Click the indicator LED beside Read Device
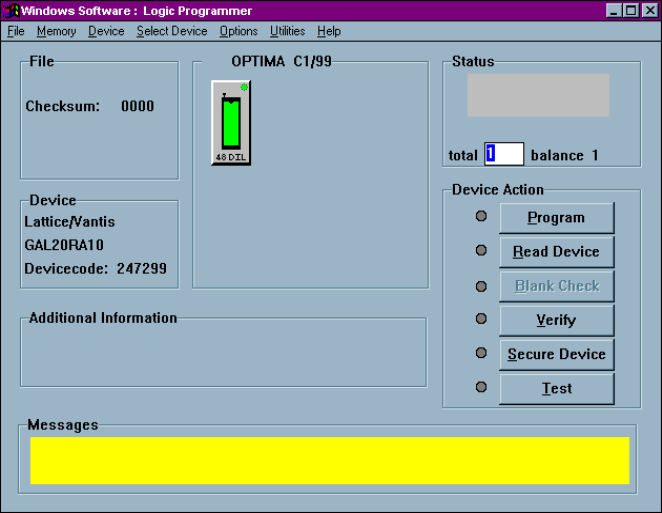This screenshot has width=662, height=513. click(481, 251)
